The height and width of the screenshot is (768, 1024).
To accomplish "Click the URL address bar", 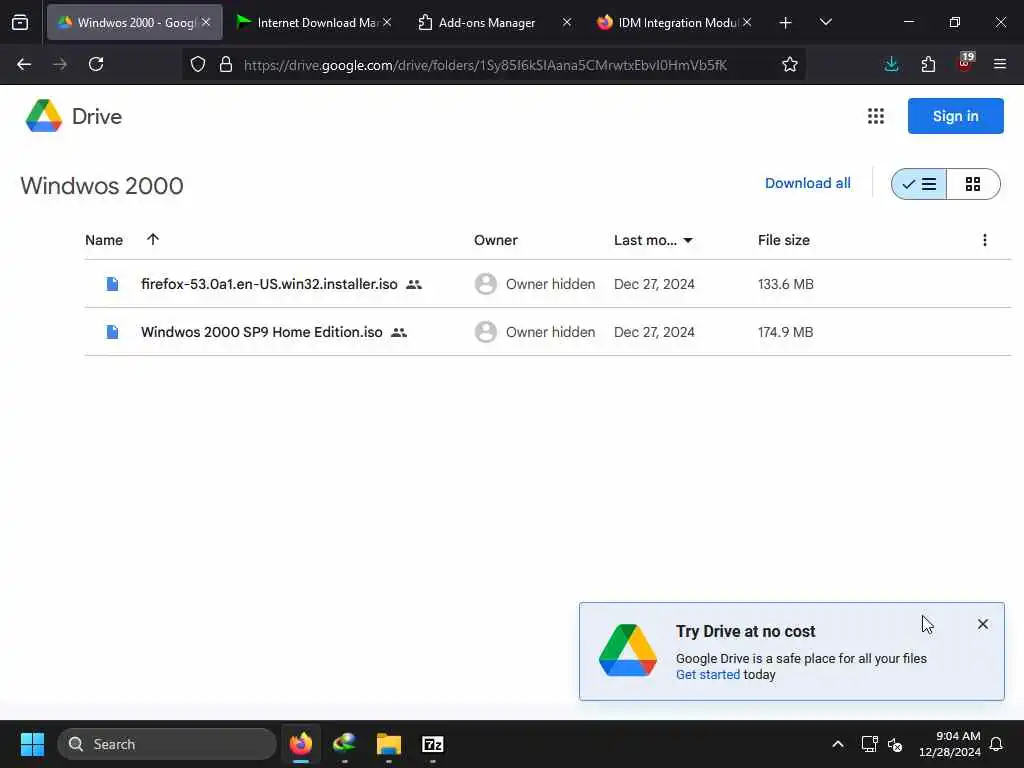I will 485,65.
